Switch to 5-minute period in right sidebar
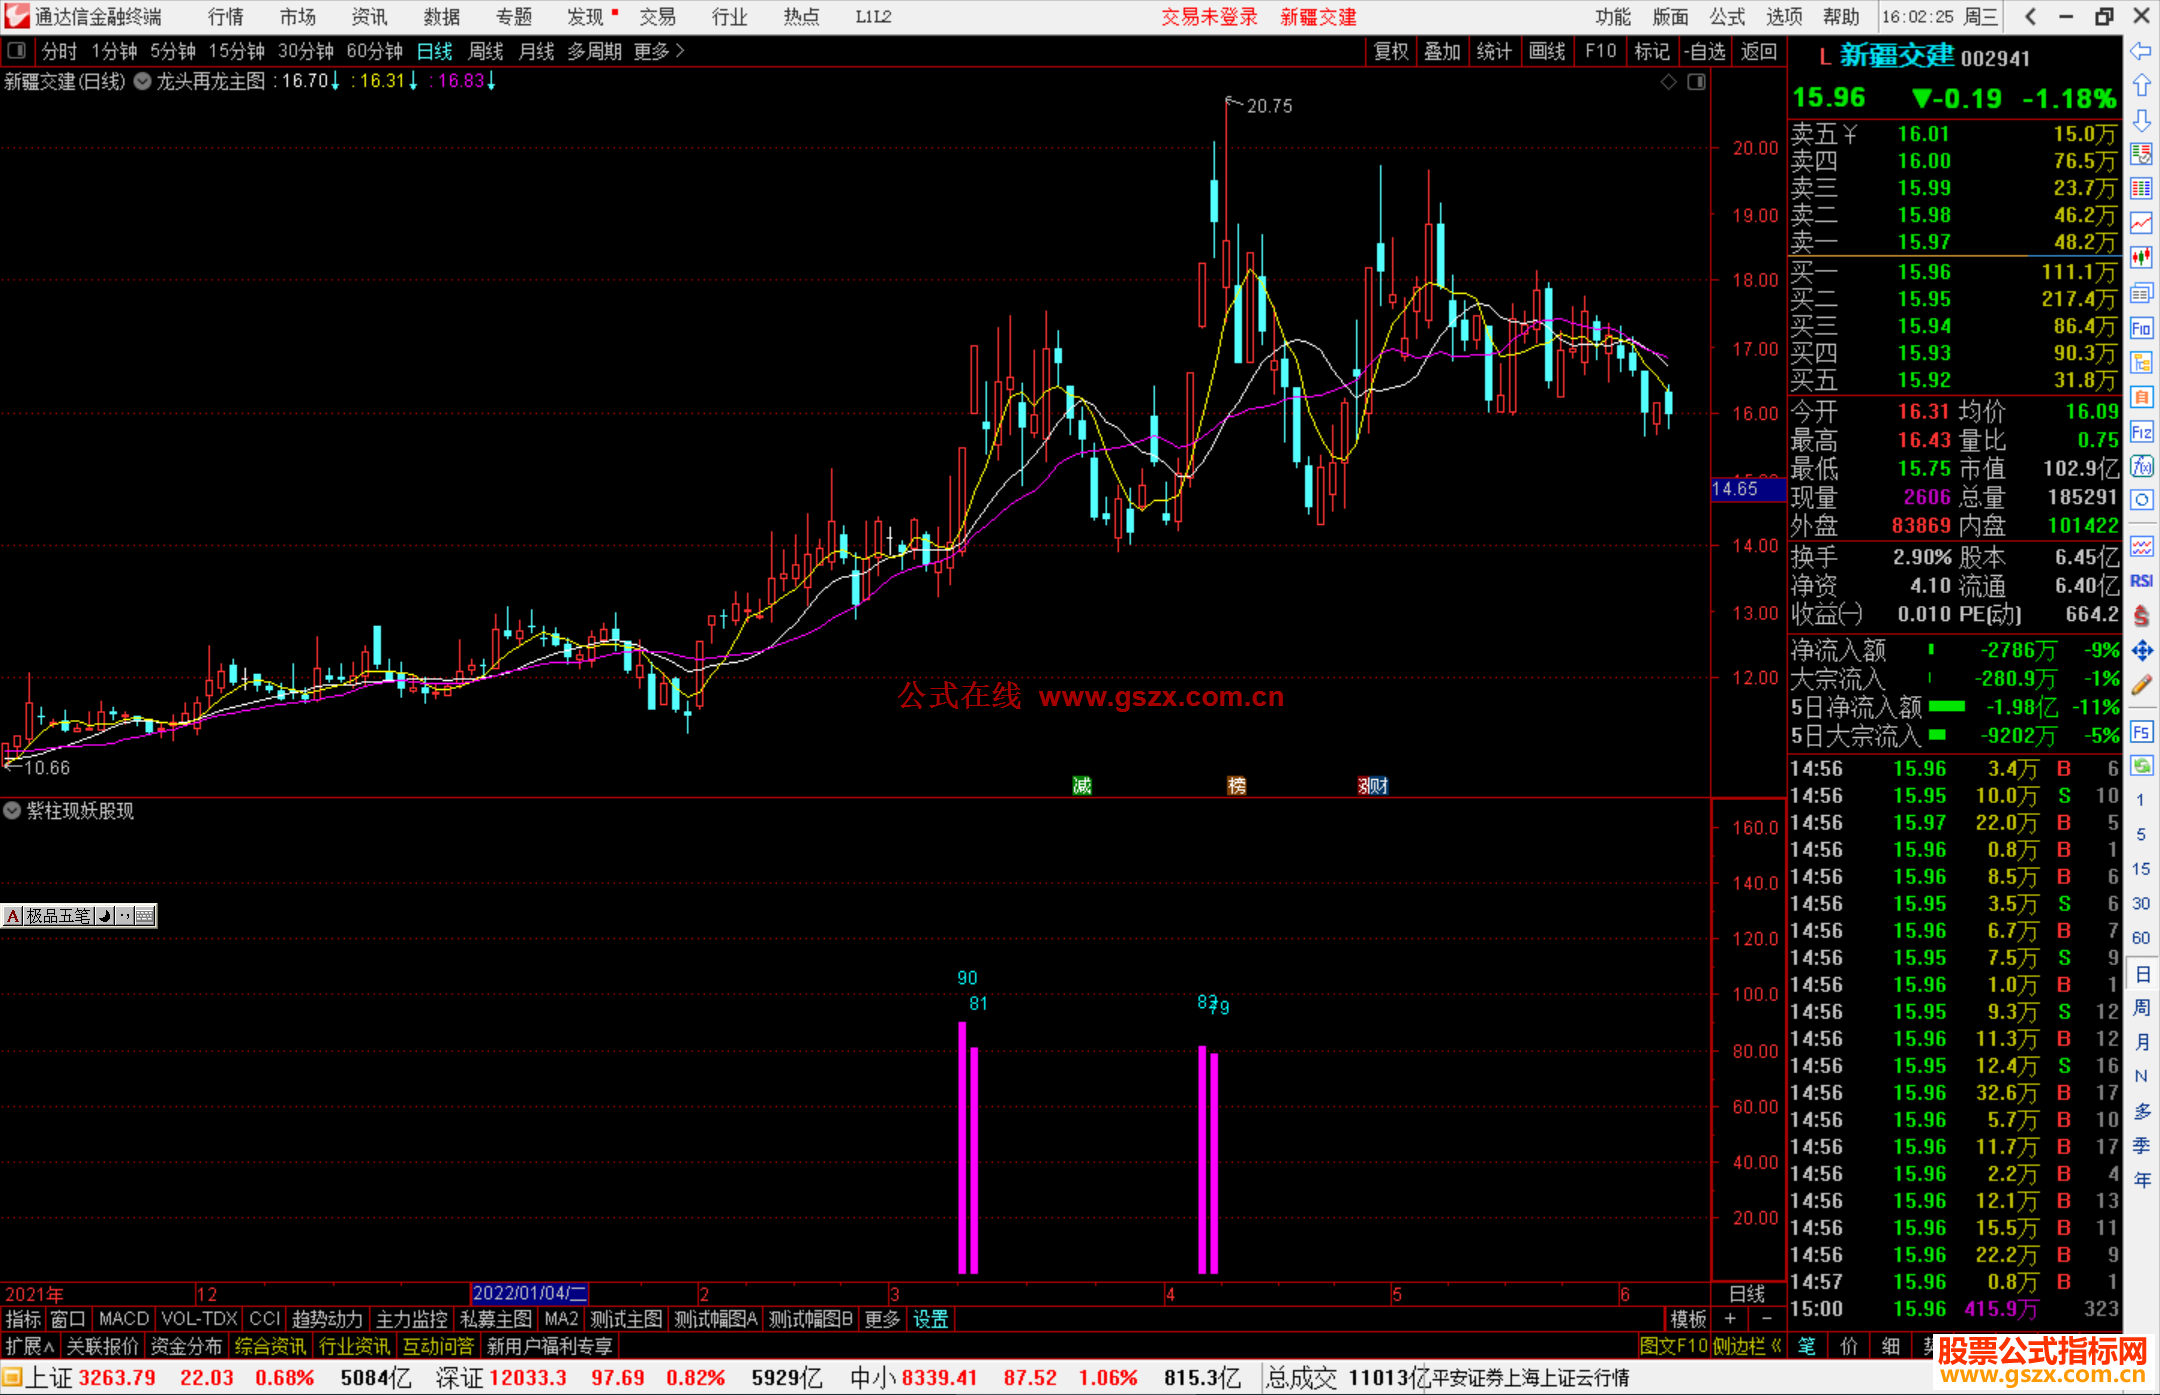 [2141, 835]
